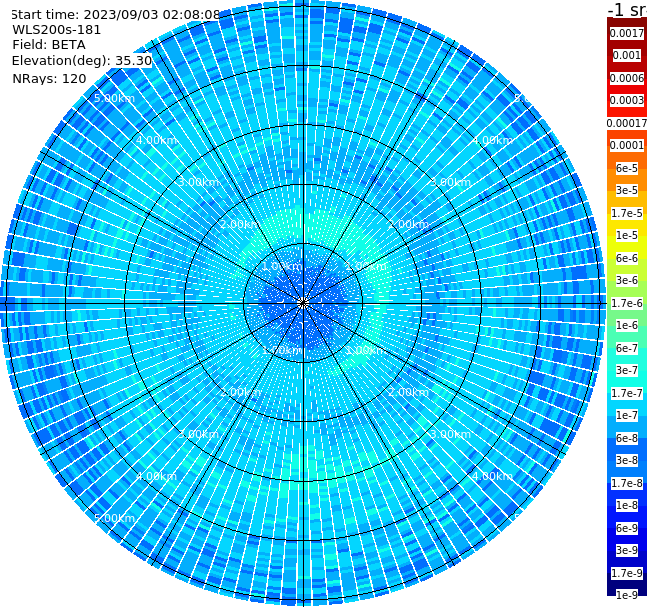Click the 0.0003 colorbar label
Screen dimensions: 647x607
coord(627,100)
